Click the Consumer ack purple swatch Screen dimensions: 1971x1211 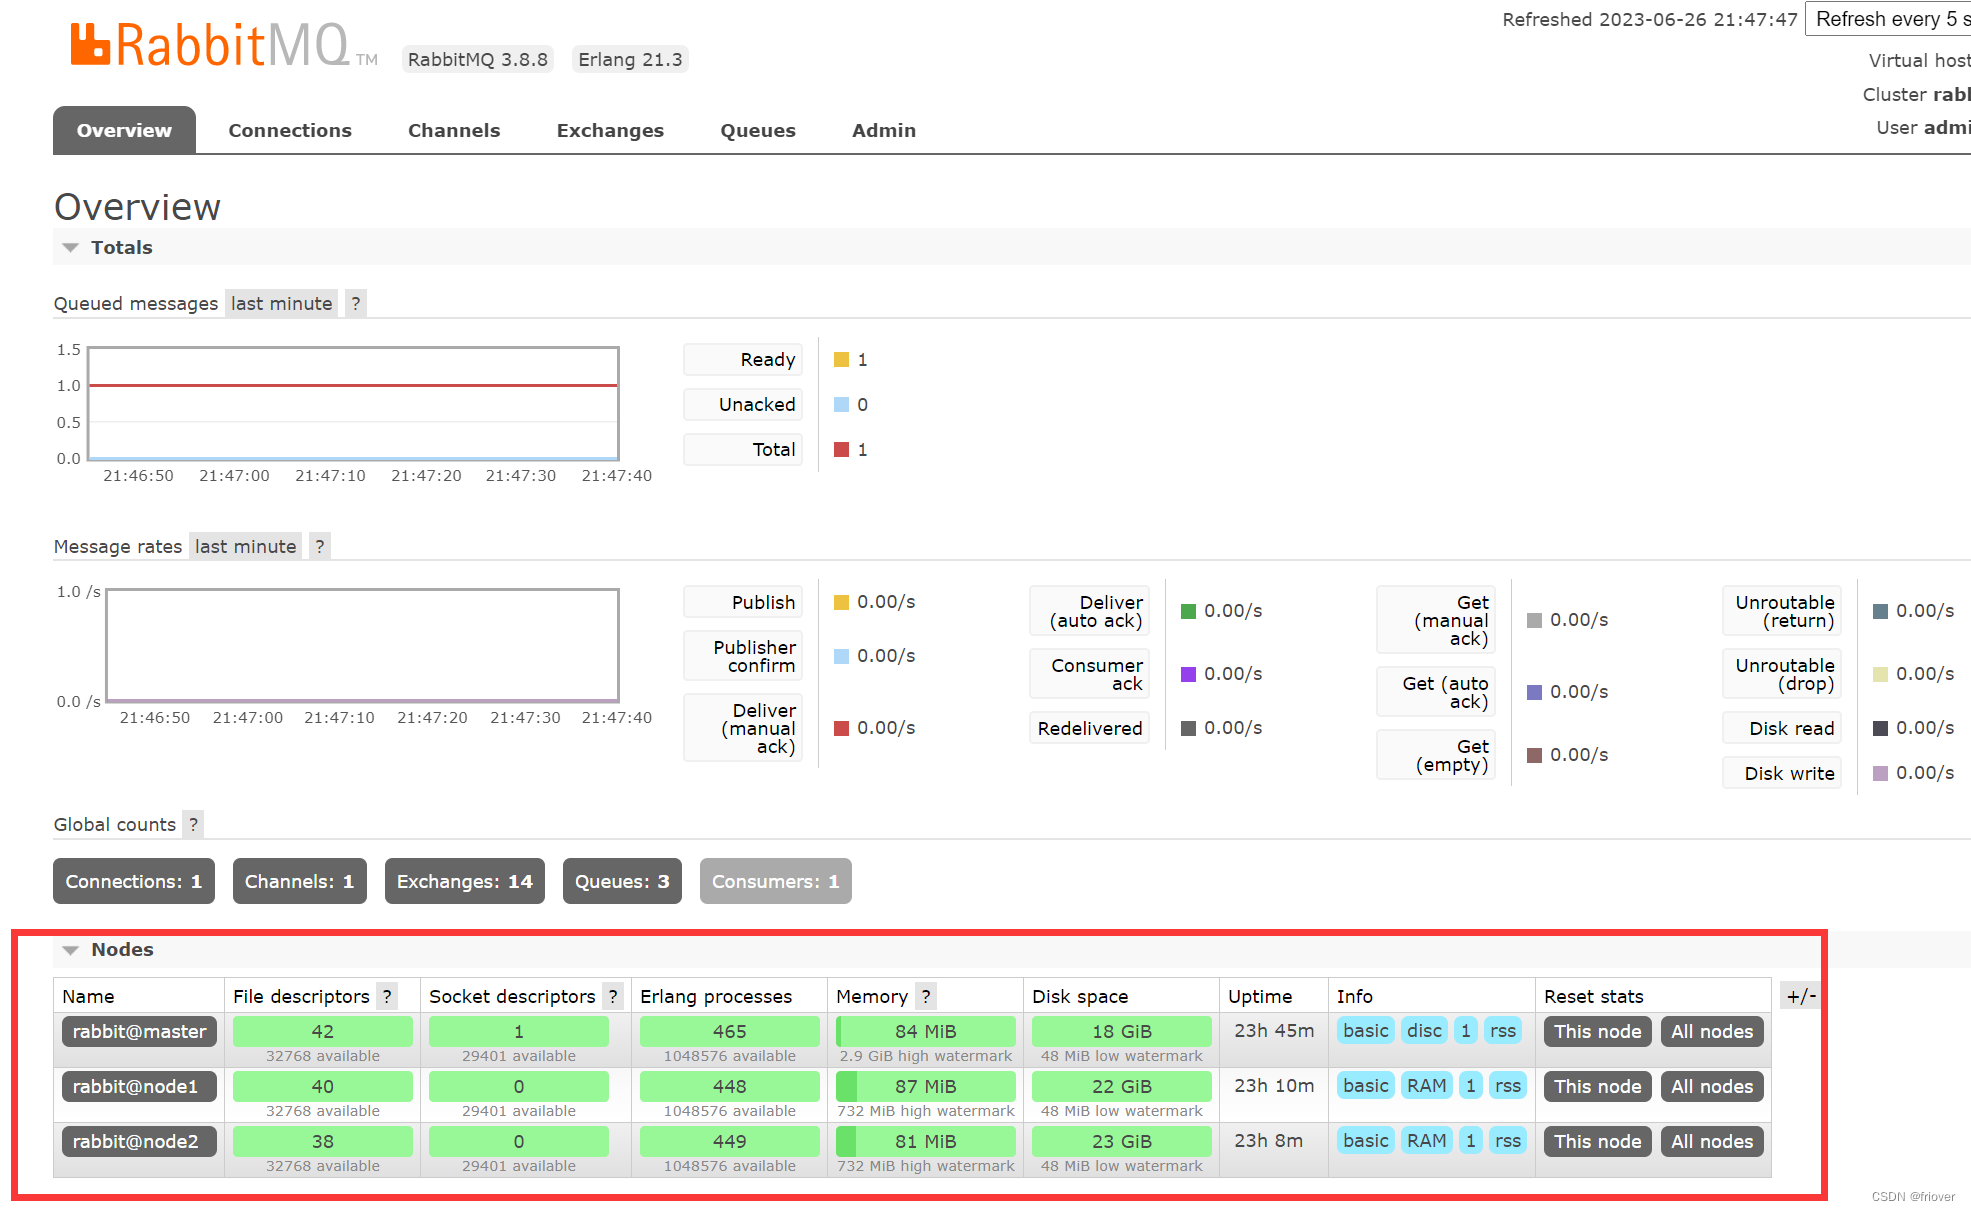1188,674
